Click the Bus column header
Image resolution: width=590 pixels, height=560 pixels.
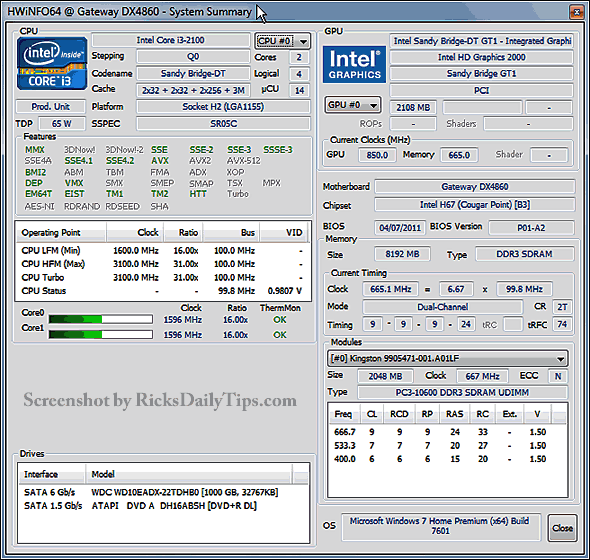[x=231, y=233]
